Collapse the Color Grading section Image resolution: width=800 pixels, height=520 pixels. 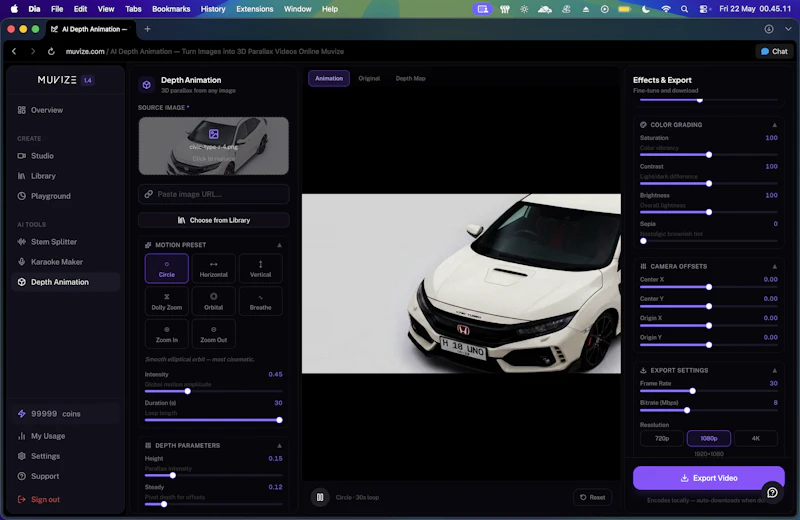point(774,125)
